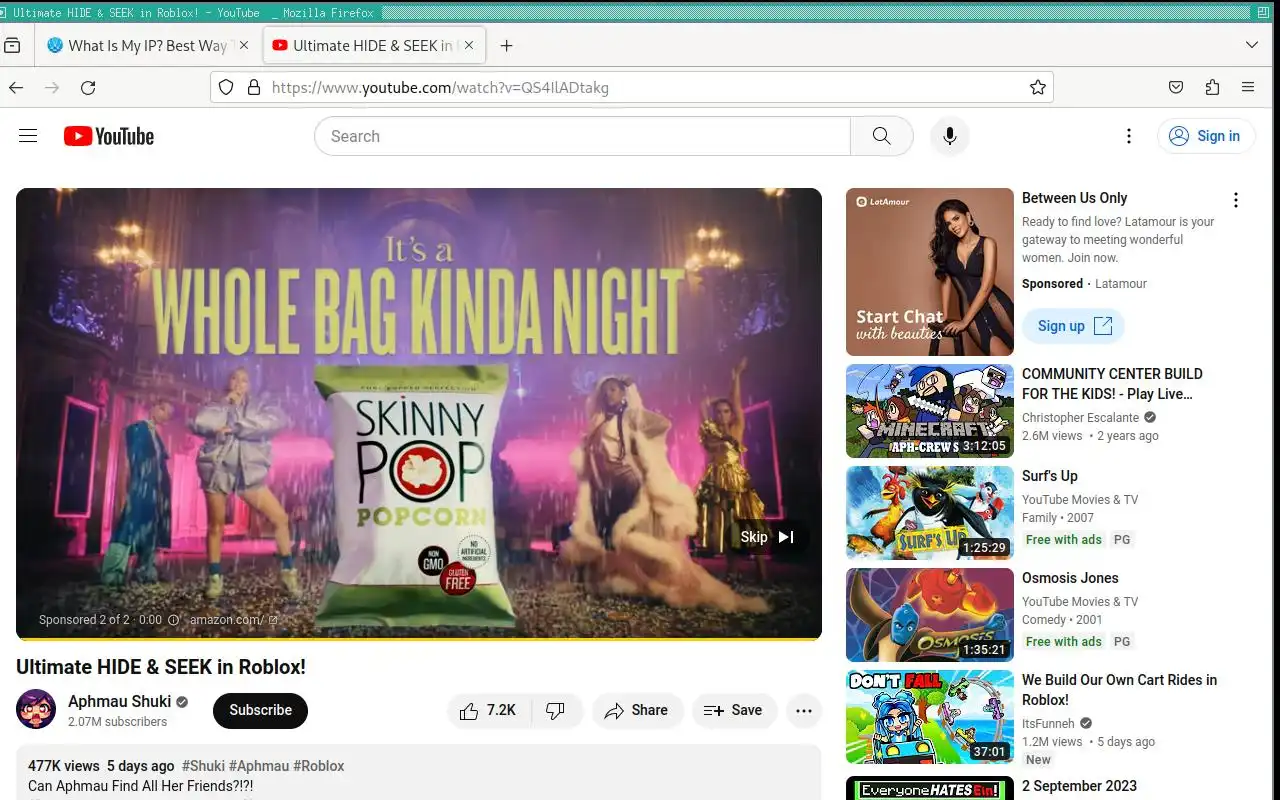Start voice search with microphone icon

point(950,136)
